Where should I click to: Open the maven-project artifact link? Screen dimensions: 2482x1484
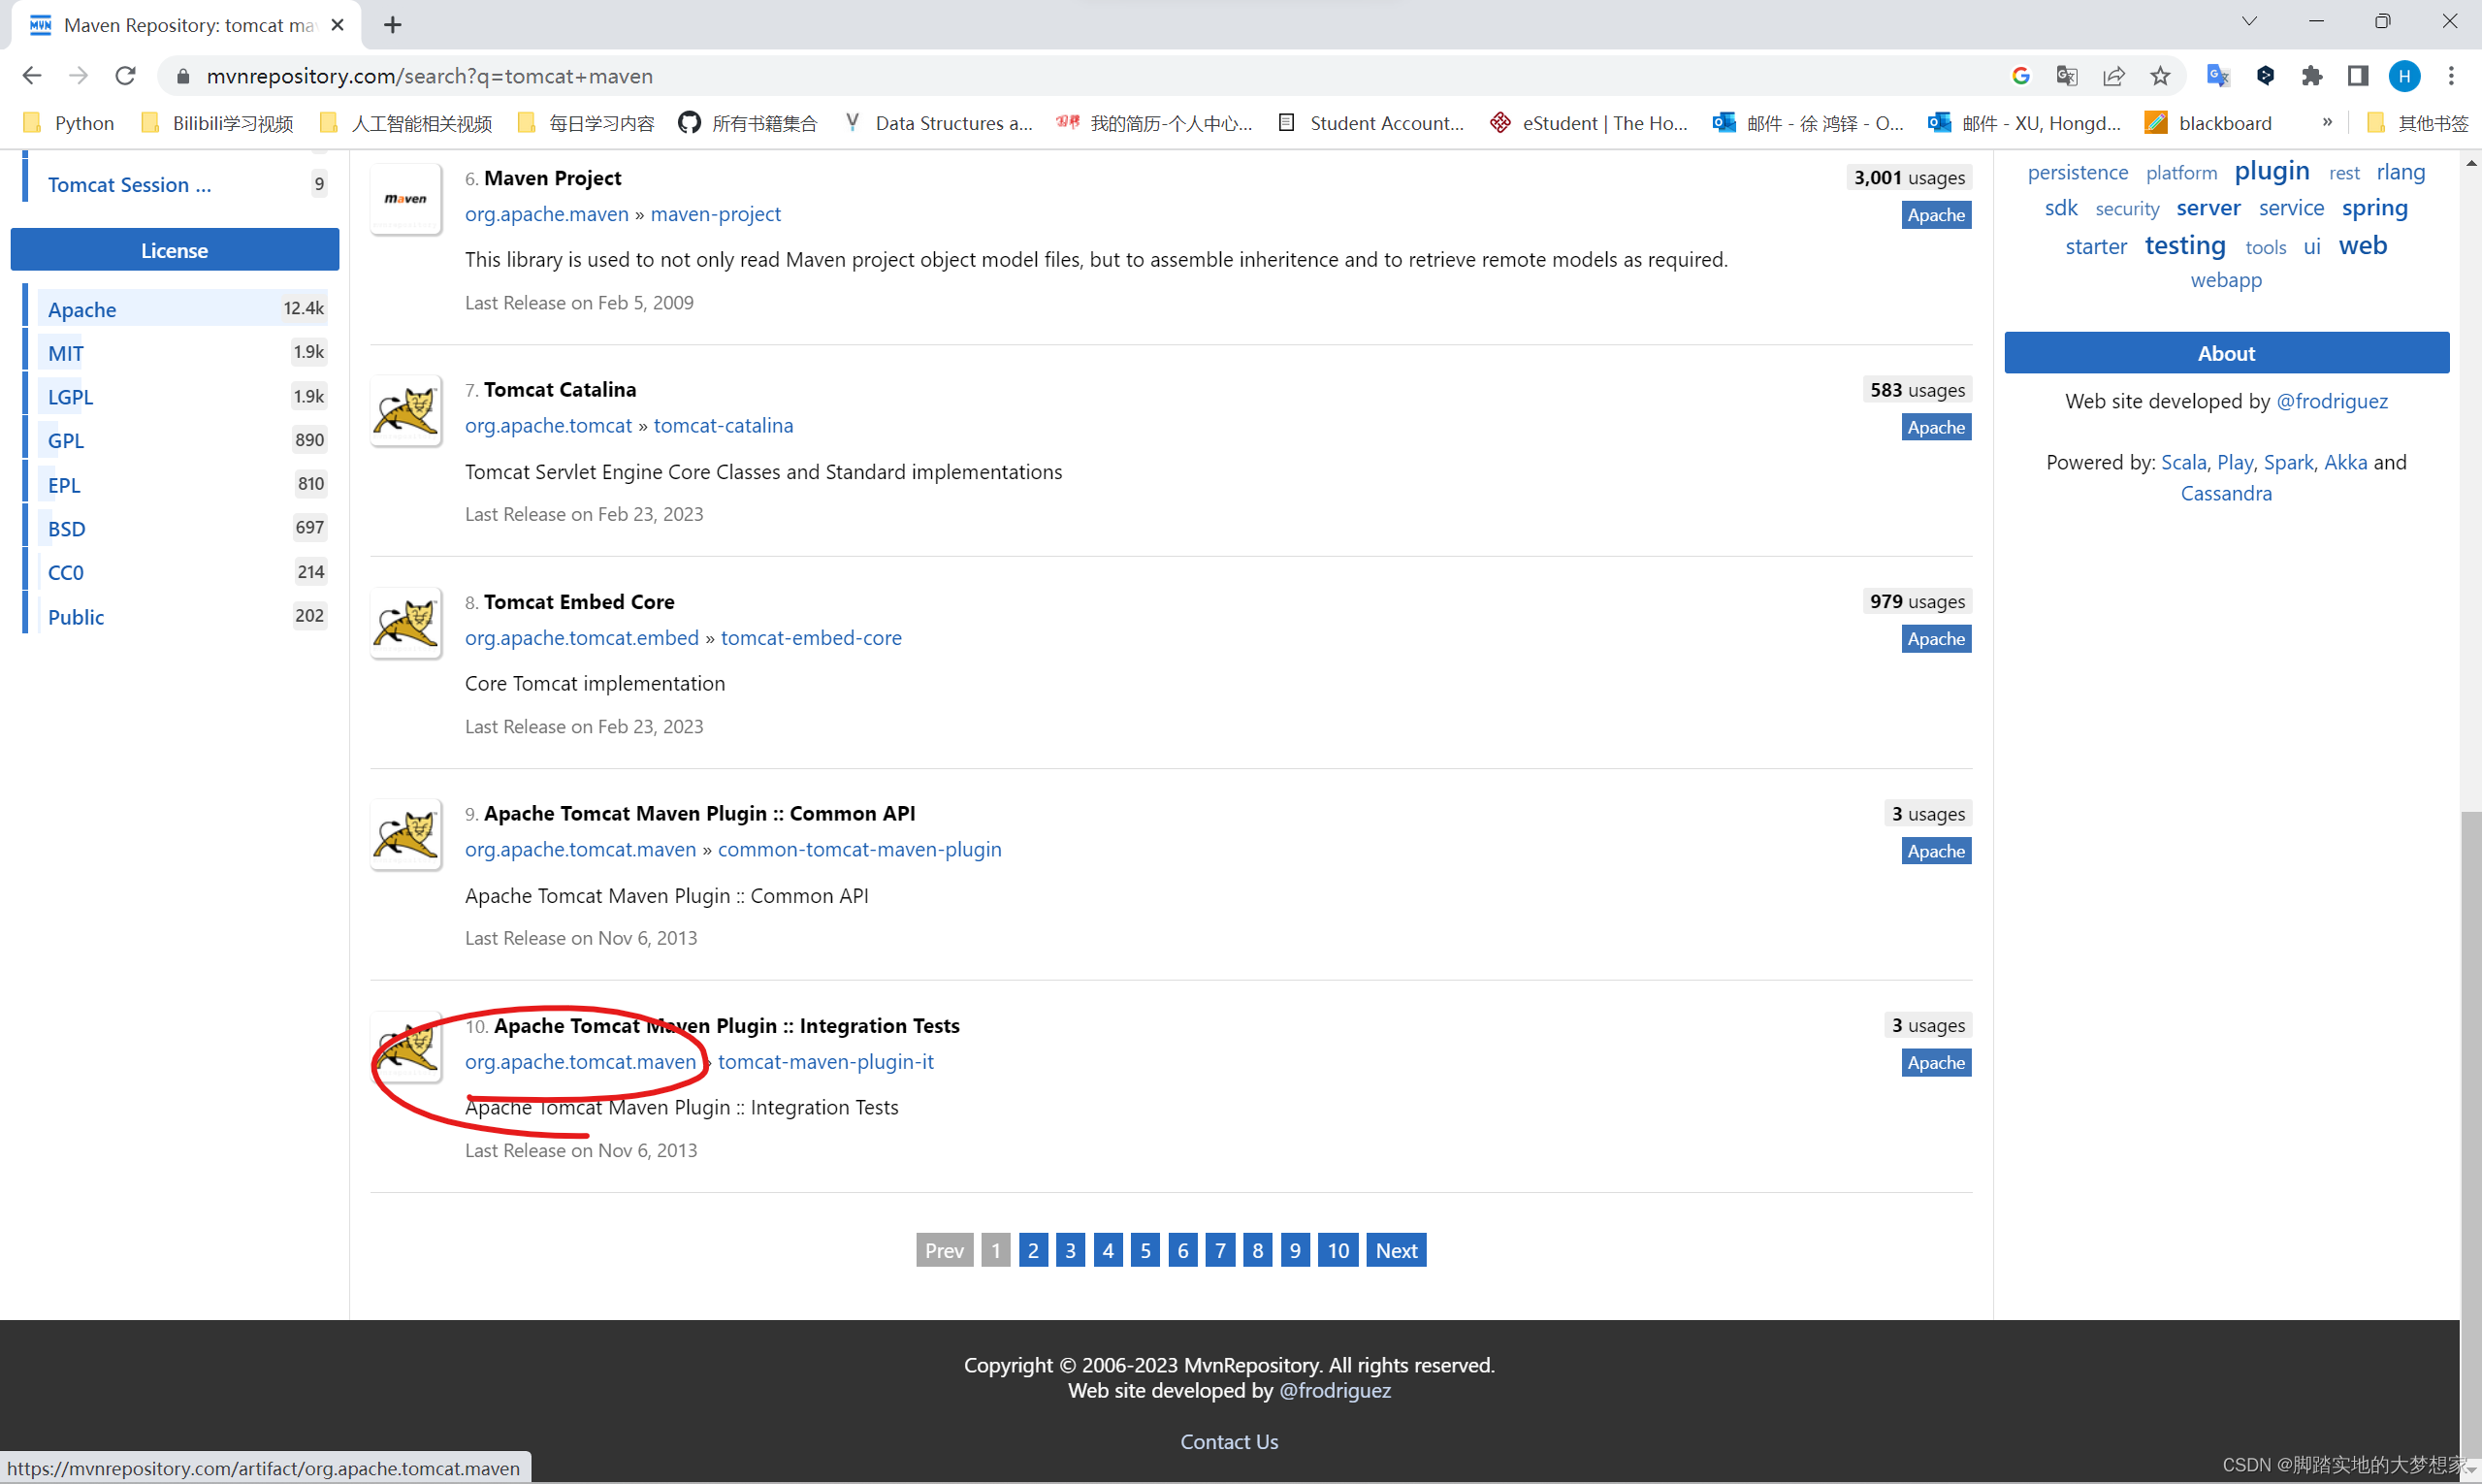(716, 214)
